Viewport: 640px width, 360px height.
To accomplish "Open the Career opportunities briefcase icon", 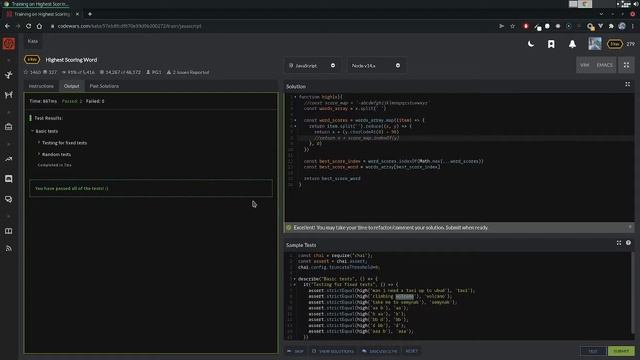I will (9, 127).
